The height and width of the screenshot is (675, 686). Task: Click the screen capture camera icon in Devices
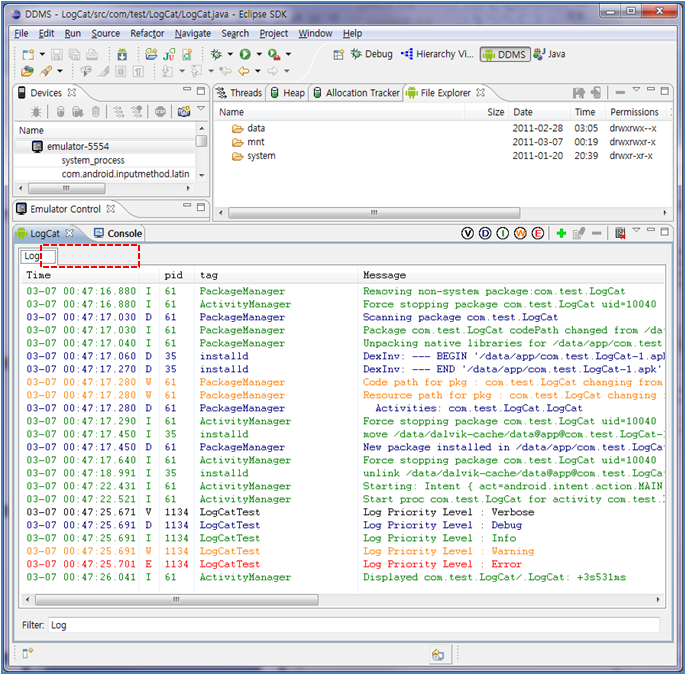(x=184, y=112)
